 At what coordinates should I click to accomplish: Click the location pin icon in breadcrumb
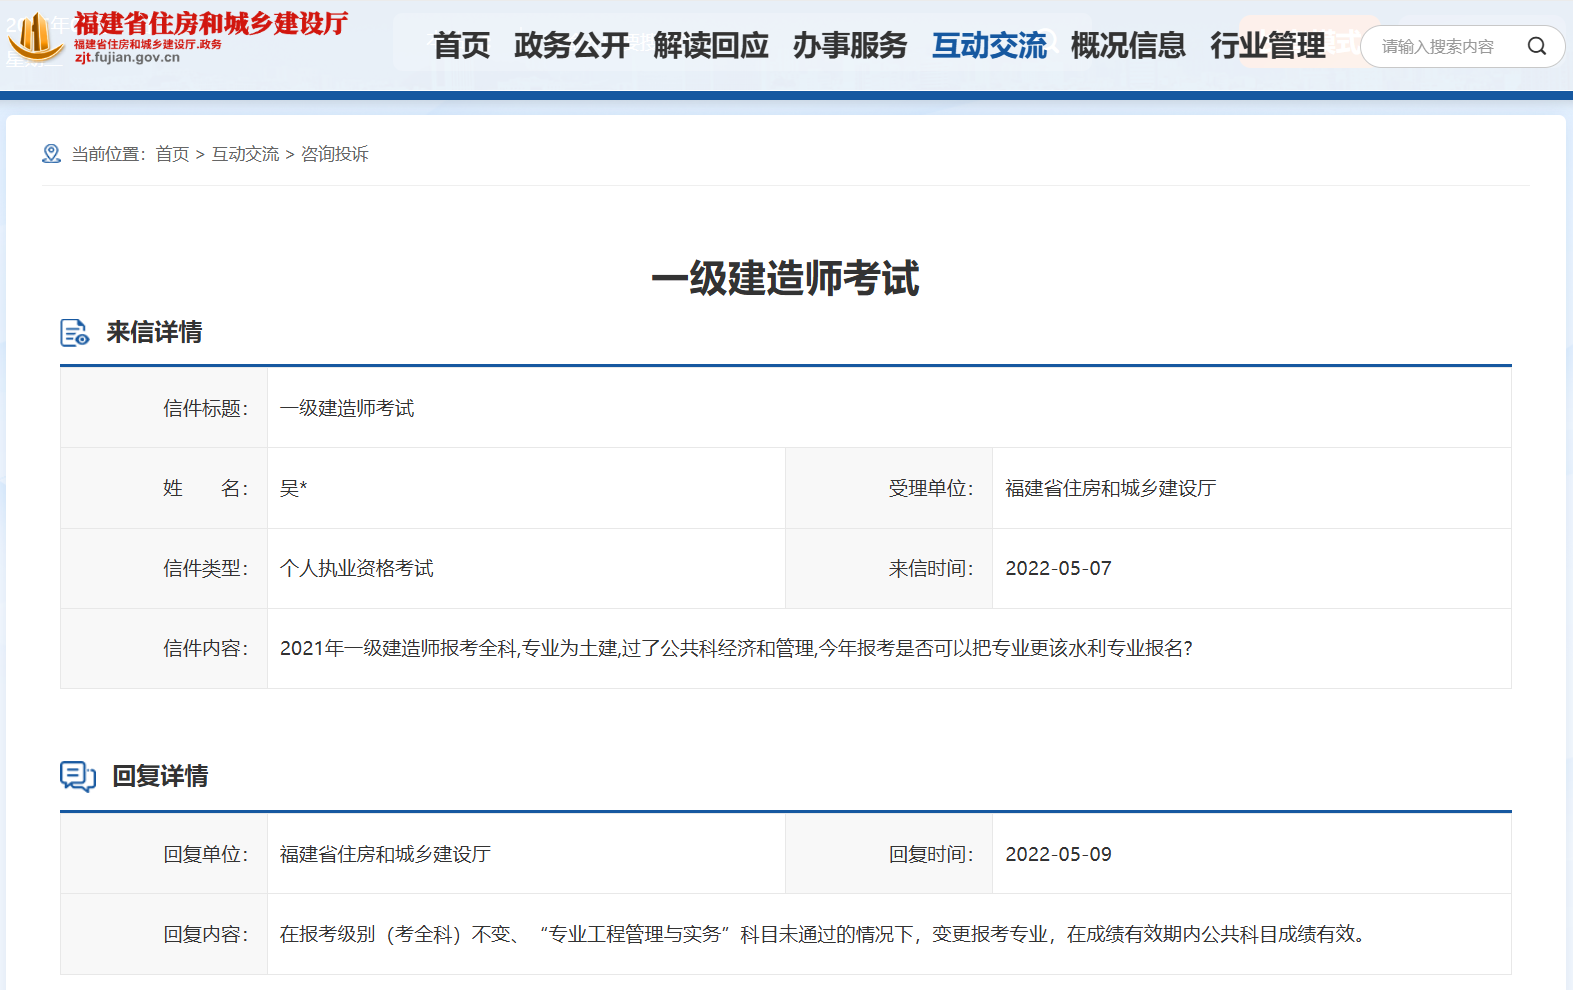tap(51, 154)
